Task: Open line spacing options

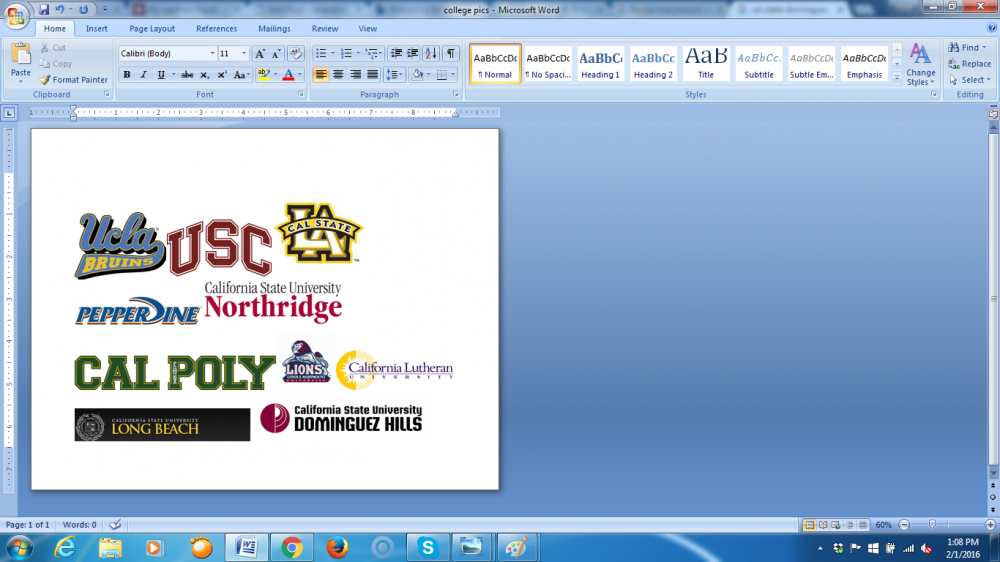Action: (x=394, y=75)
